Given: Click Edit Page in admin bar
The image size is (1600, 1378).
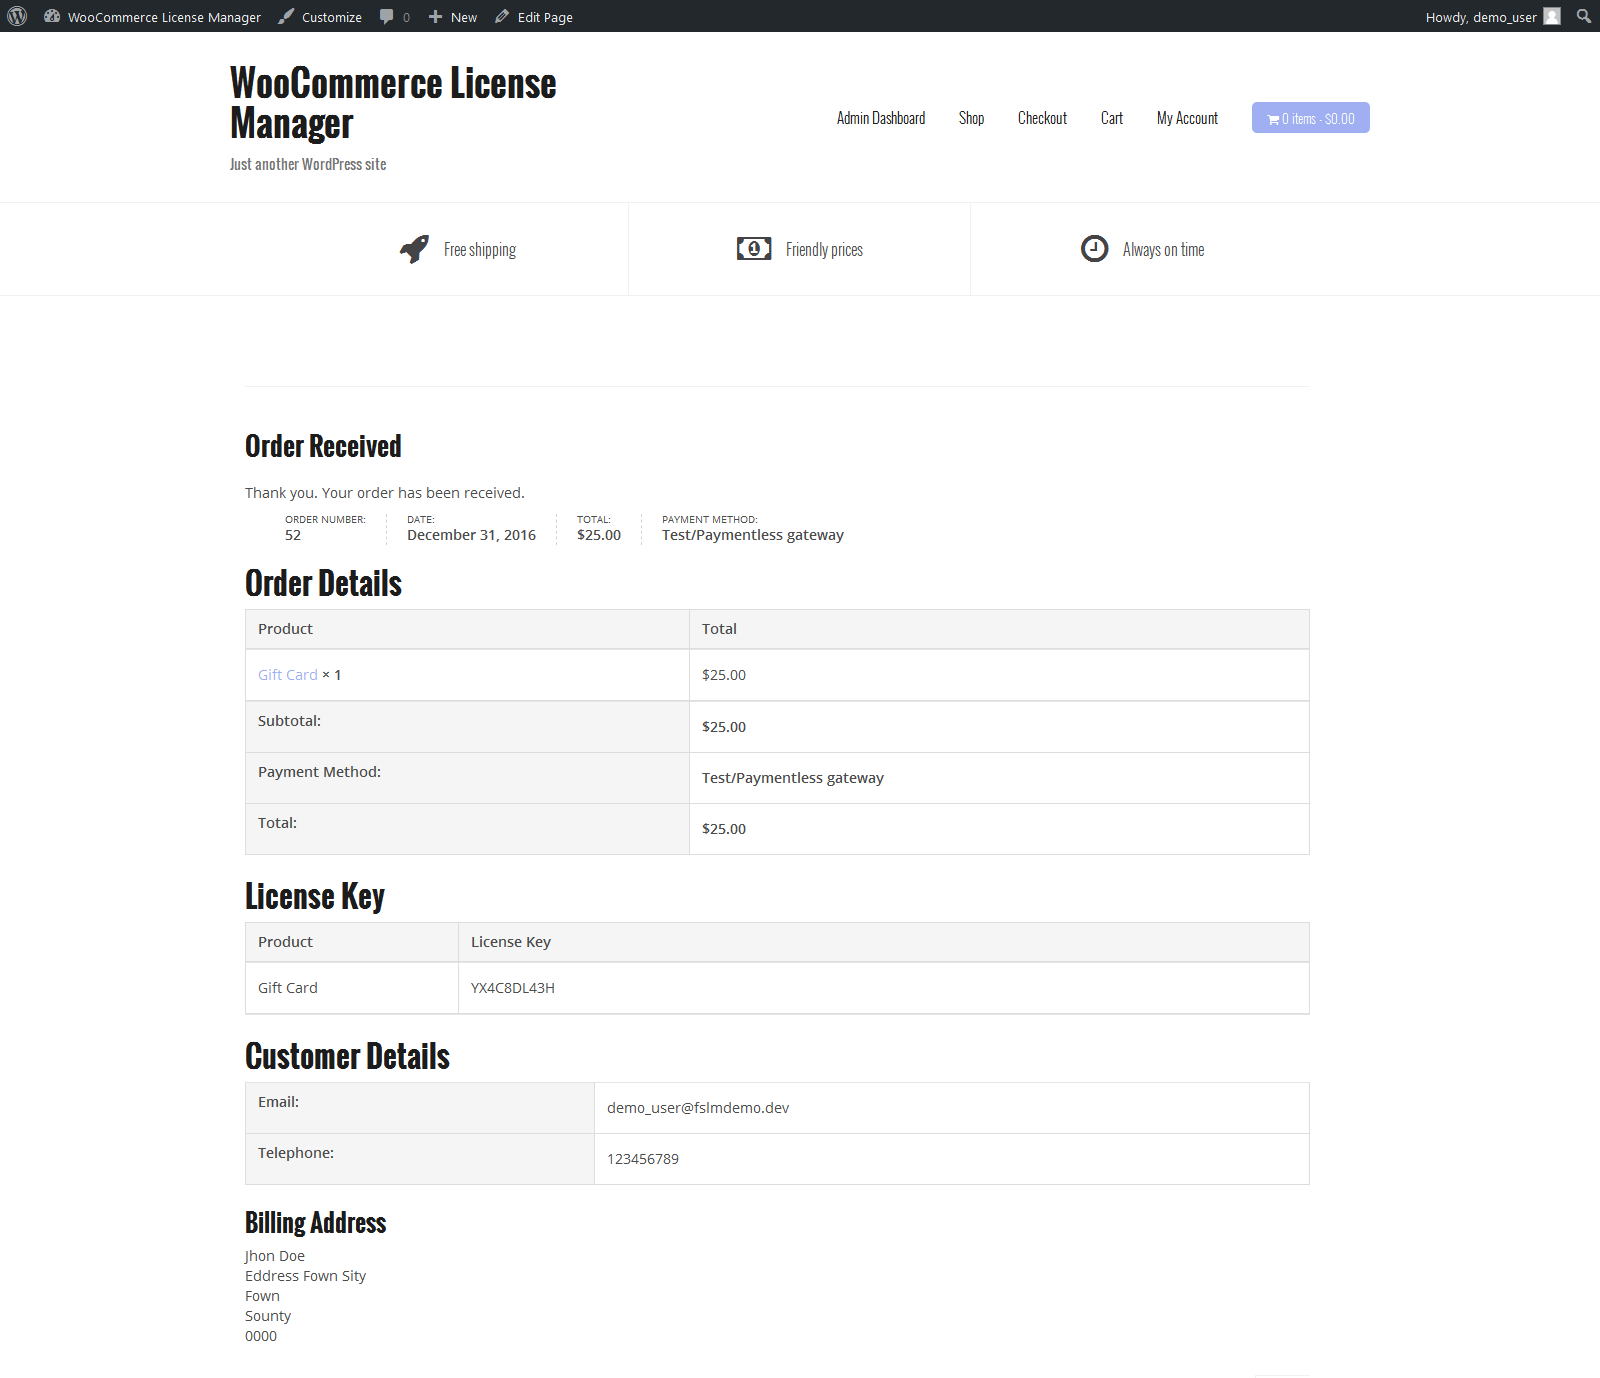Looking at the screenshot, I should [534, 17].
